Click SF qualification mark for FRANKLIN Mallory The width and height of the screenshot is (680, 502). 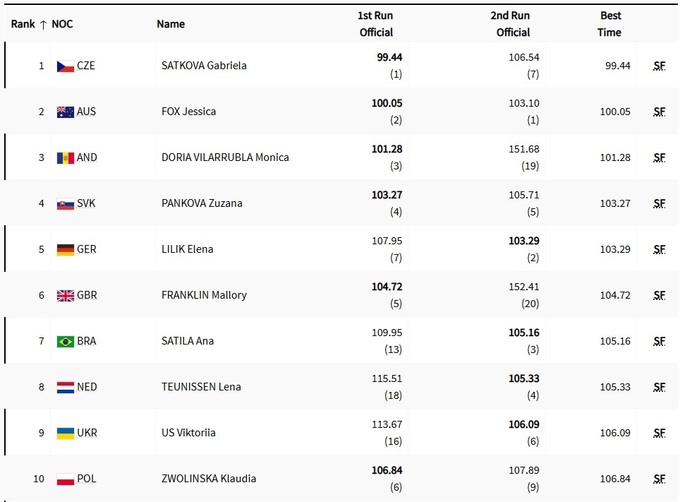click(658, 296)
